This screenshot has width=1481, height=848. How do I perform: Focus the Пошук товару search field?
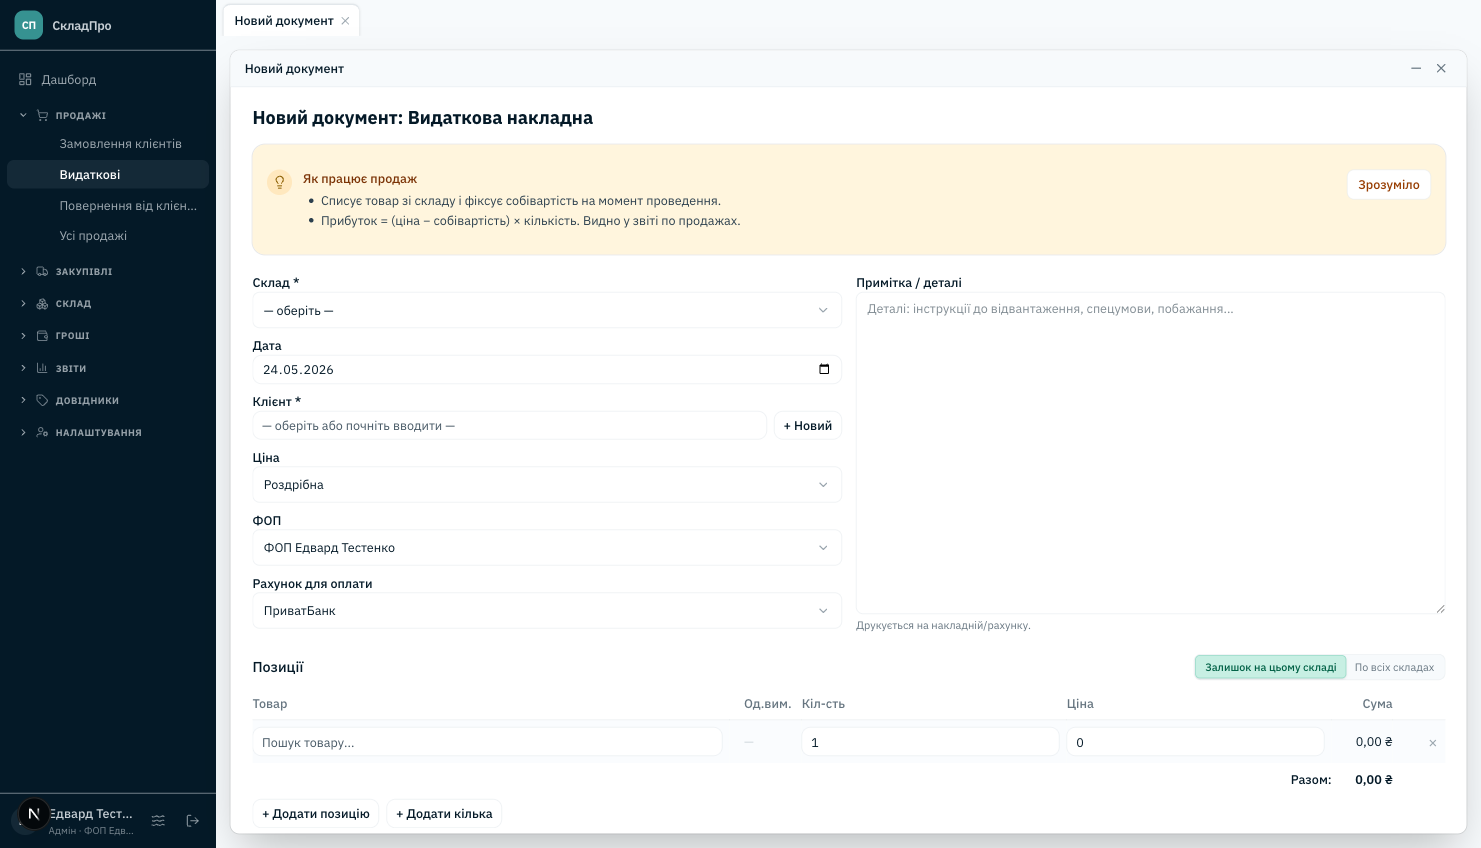(x=488, y=742)
